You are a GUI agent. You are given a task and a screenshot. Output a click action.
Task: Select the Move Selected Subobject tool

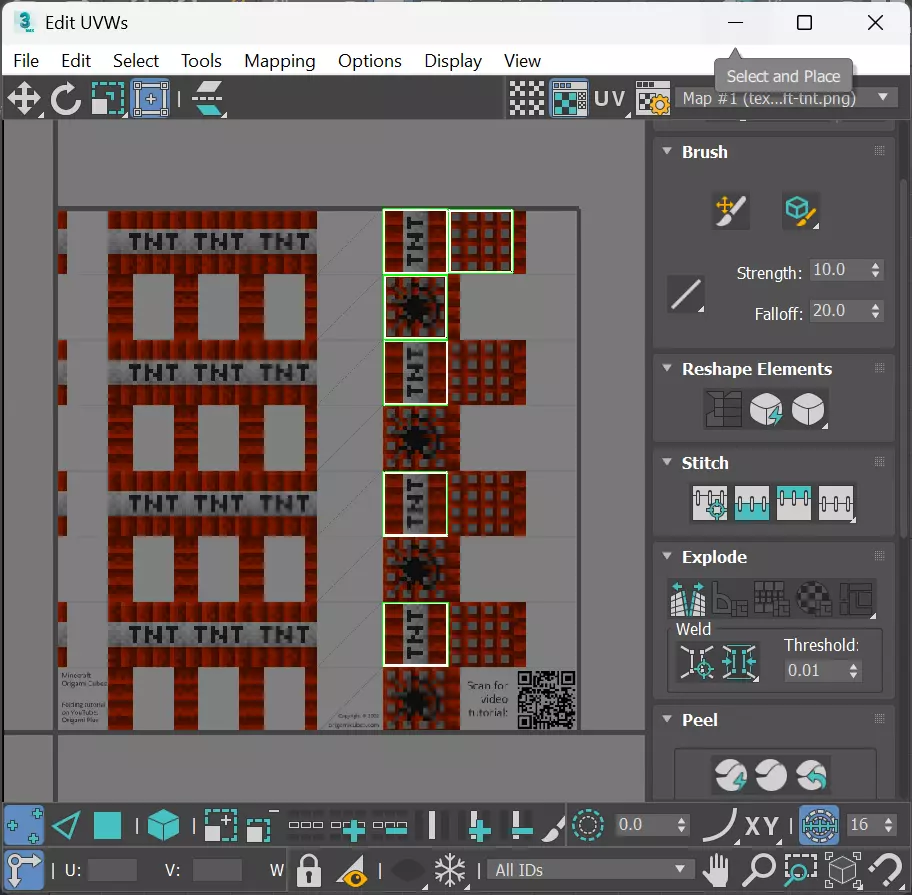[x=24, y=98]
